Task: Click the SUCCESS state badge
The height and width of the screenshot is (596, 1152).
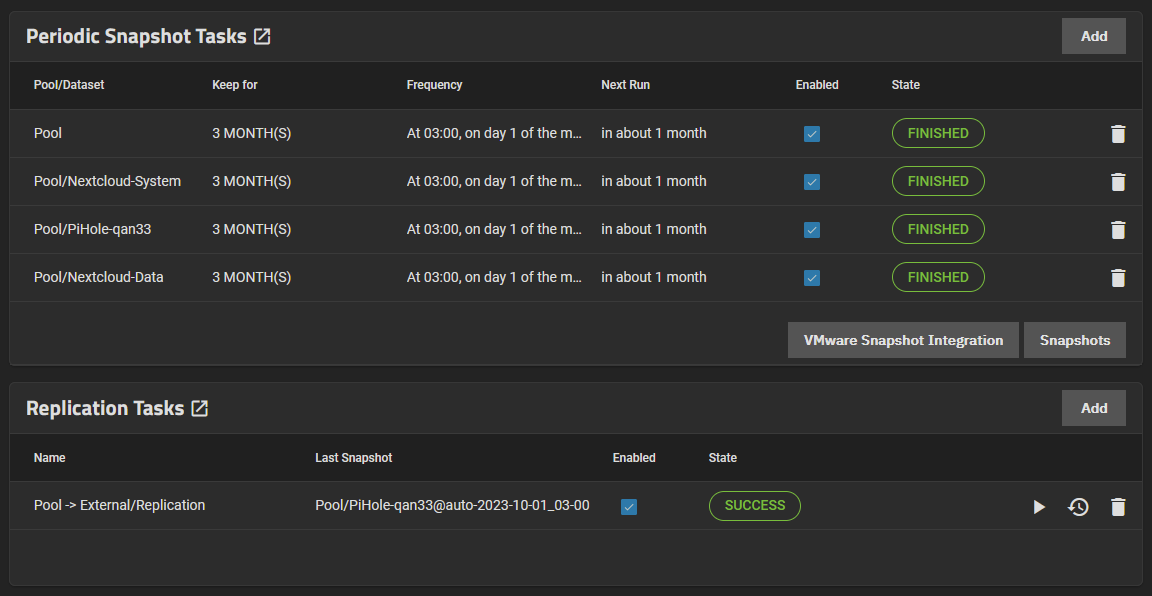Action: [755, 506]
